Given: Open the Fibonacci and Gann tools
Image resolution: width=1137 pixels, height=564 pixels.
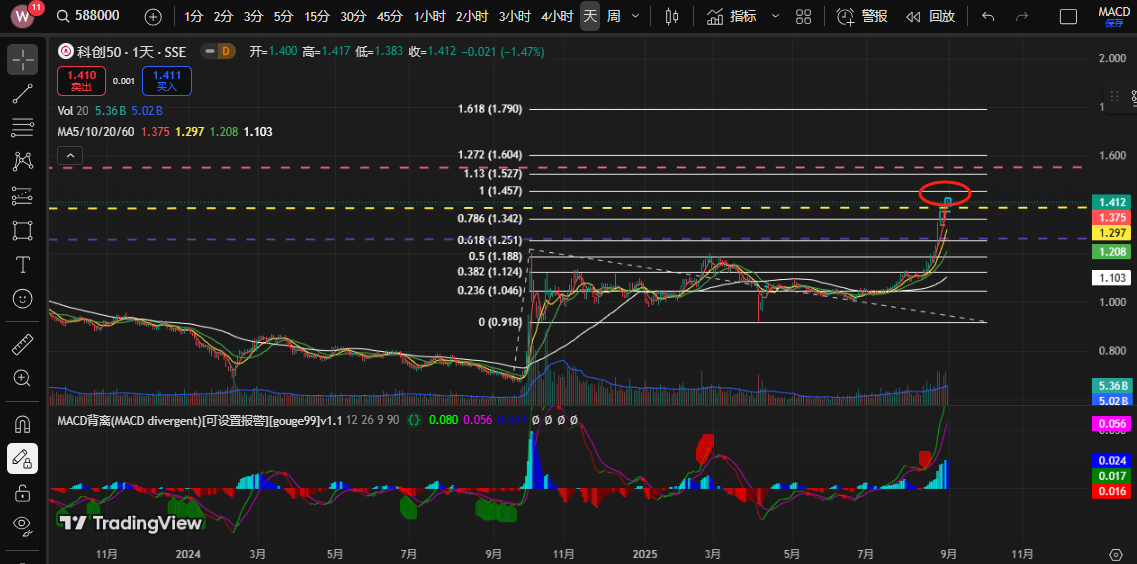Looking at the screenshot, I should tap(23, 127).
